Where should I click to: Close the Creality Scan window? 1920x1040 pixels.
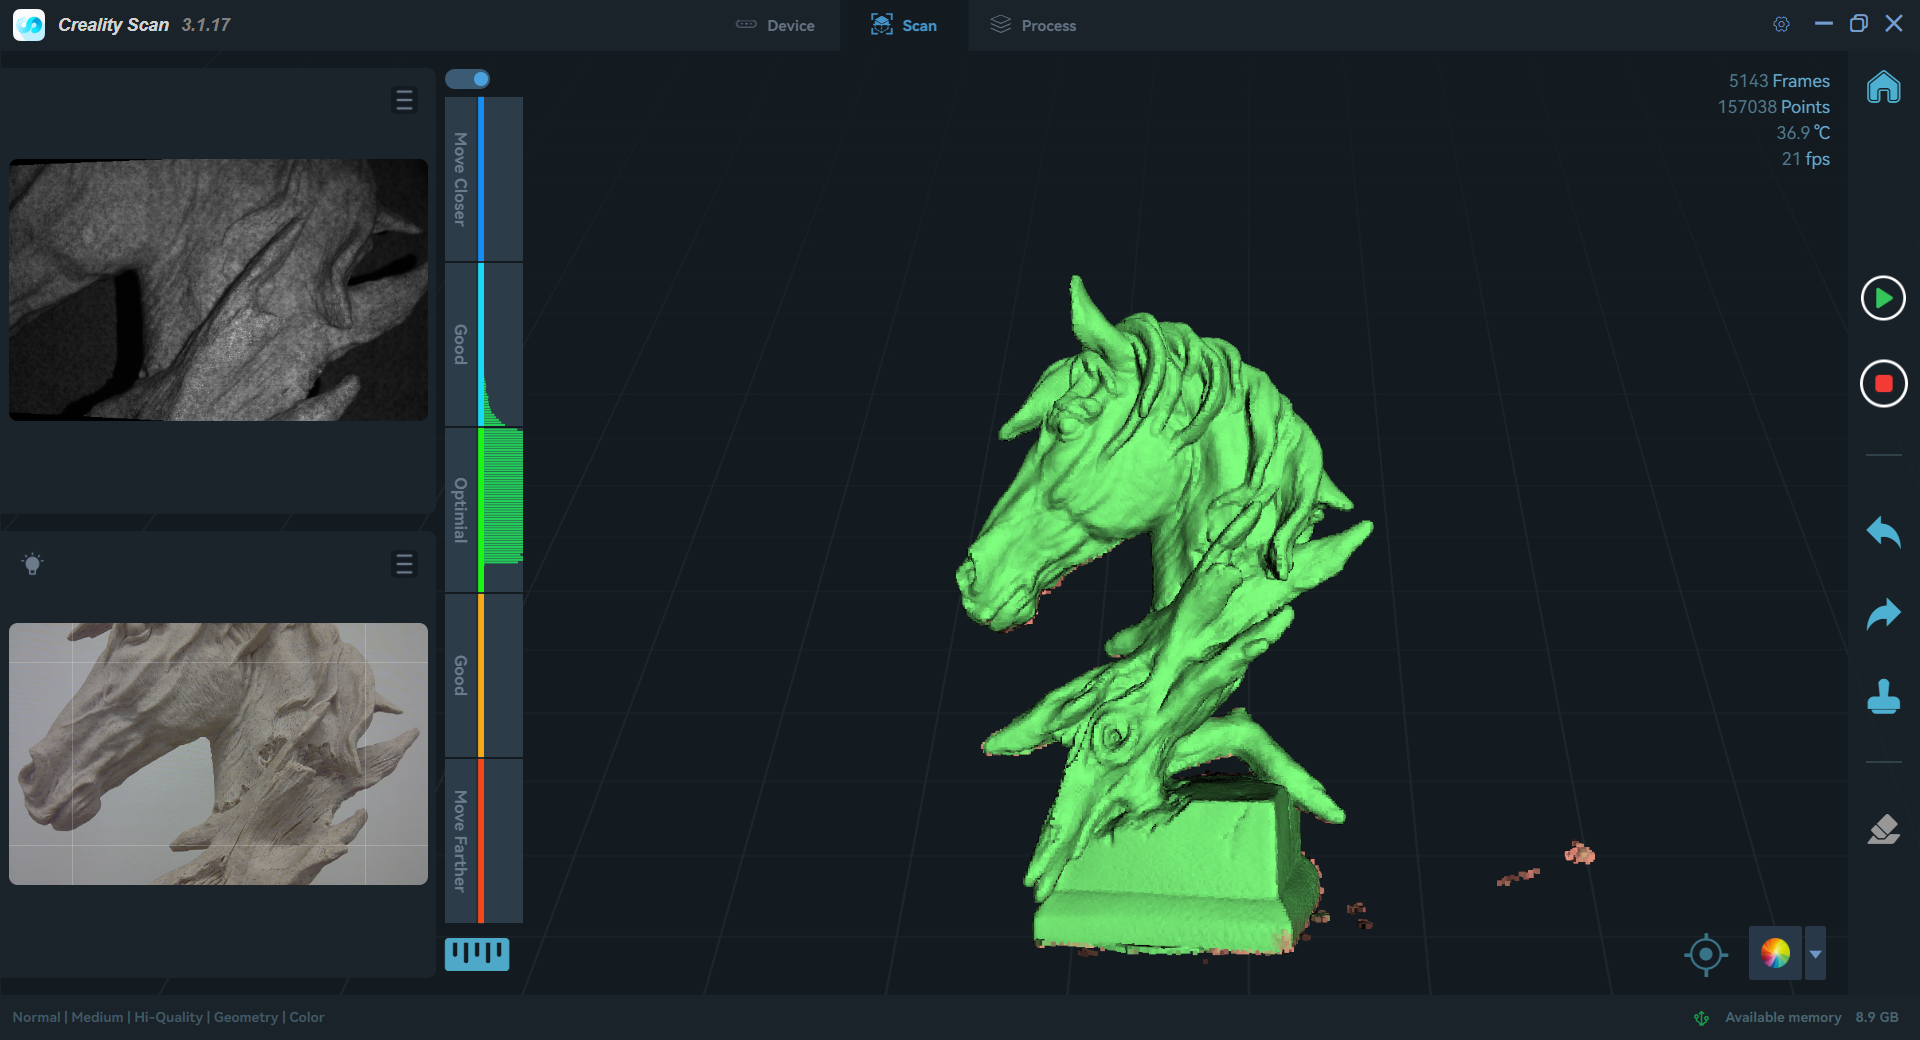tap(1894, 23)
